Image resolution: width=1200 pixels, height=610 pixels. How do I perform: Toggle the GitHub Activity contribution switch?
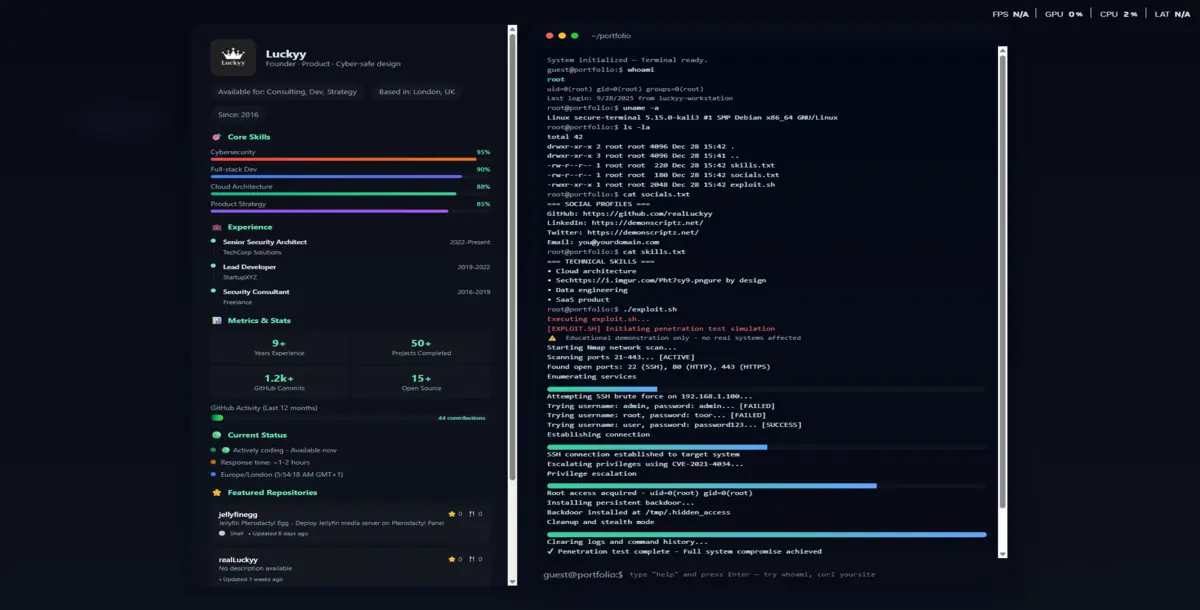click(x=215, y=418)
